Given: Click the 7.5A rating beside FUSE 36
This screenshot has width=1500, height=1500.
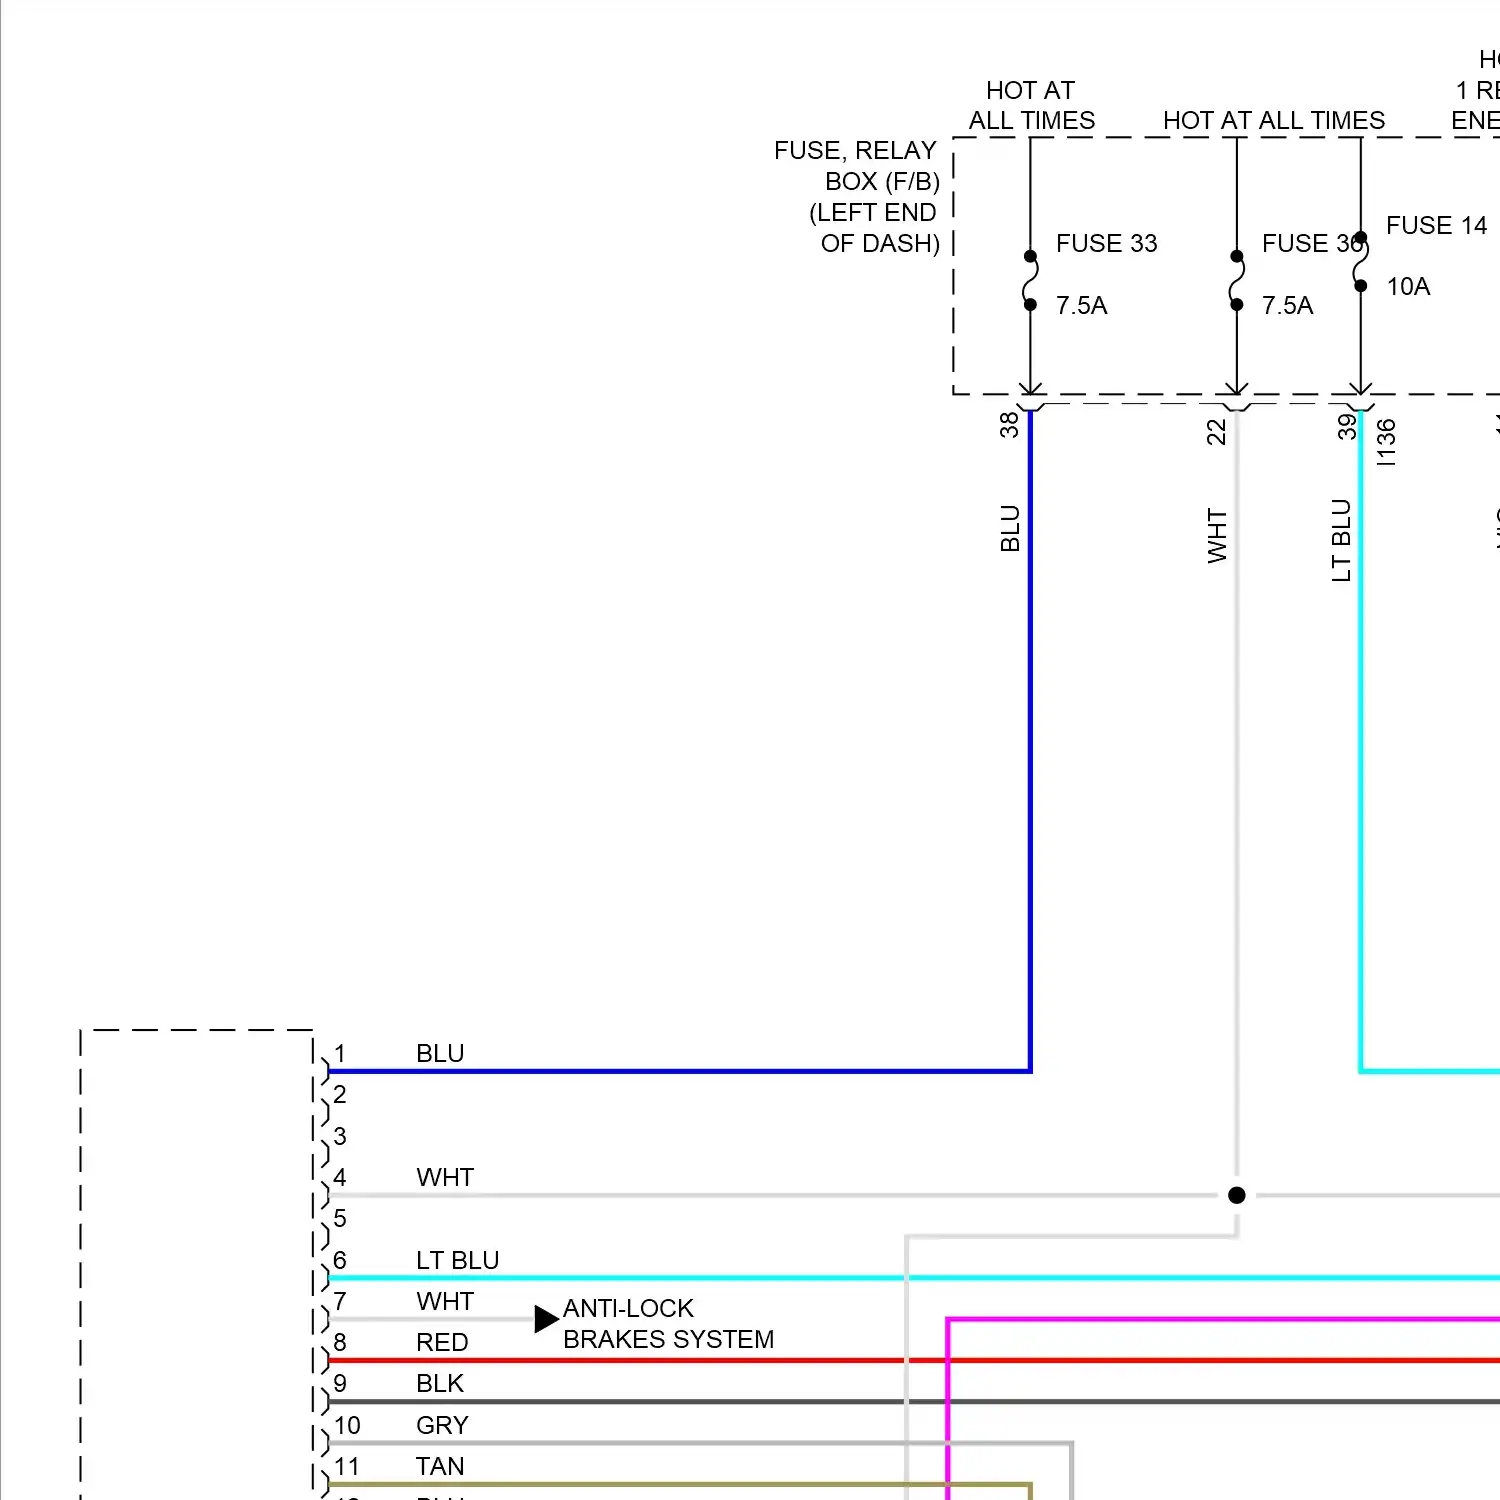Looking at the screenshot, I should pos(1287,306).
